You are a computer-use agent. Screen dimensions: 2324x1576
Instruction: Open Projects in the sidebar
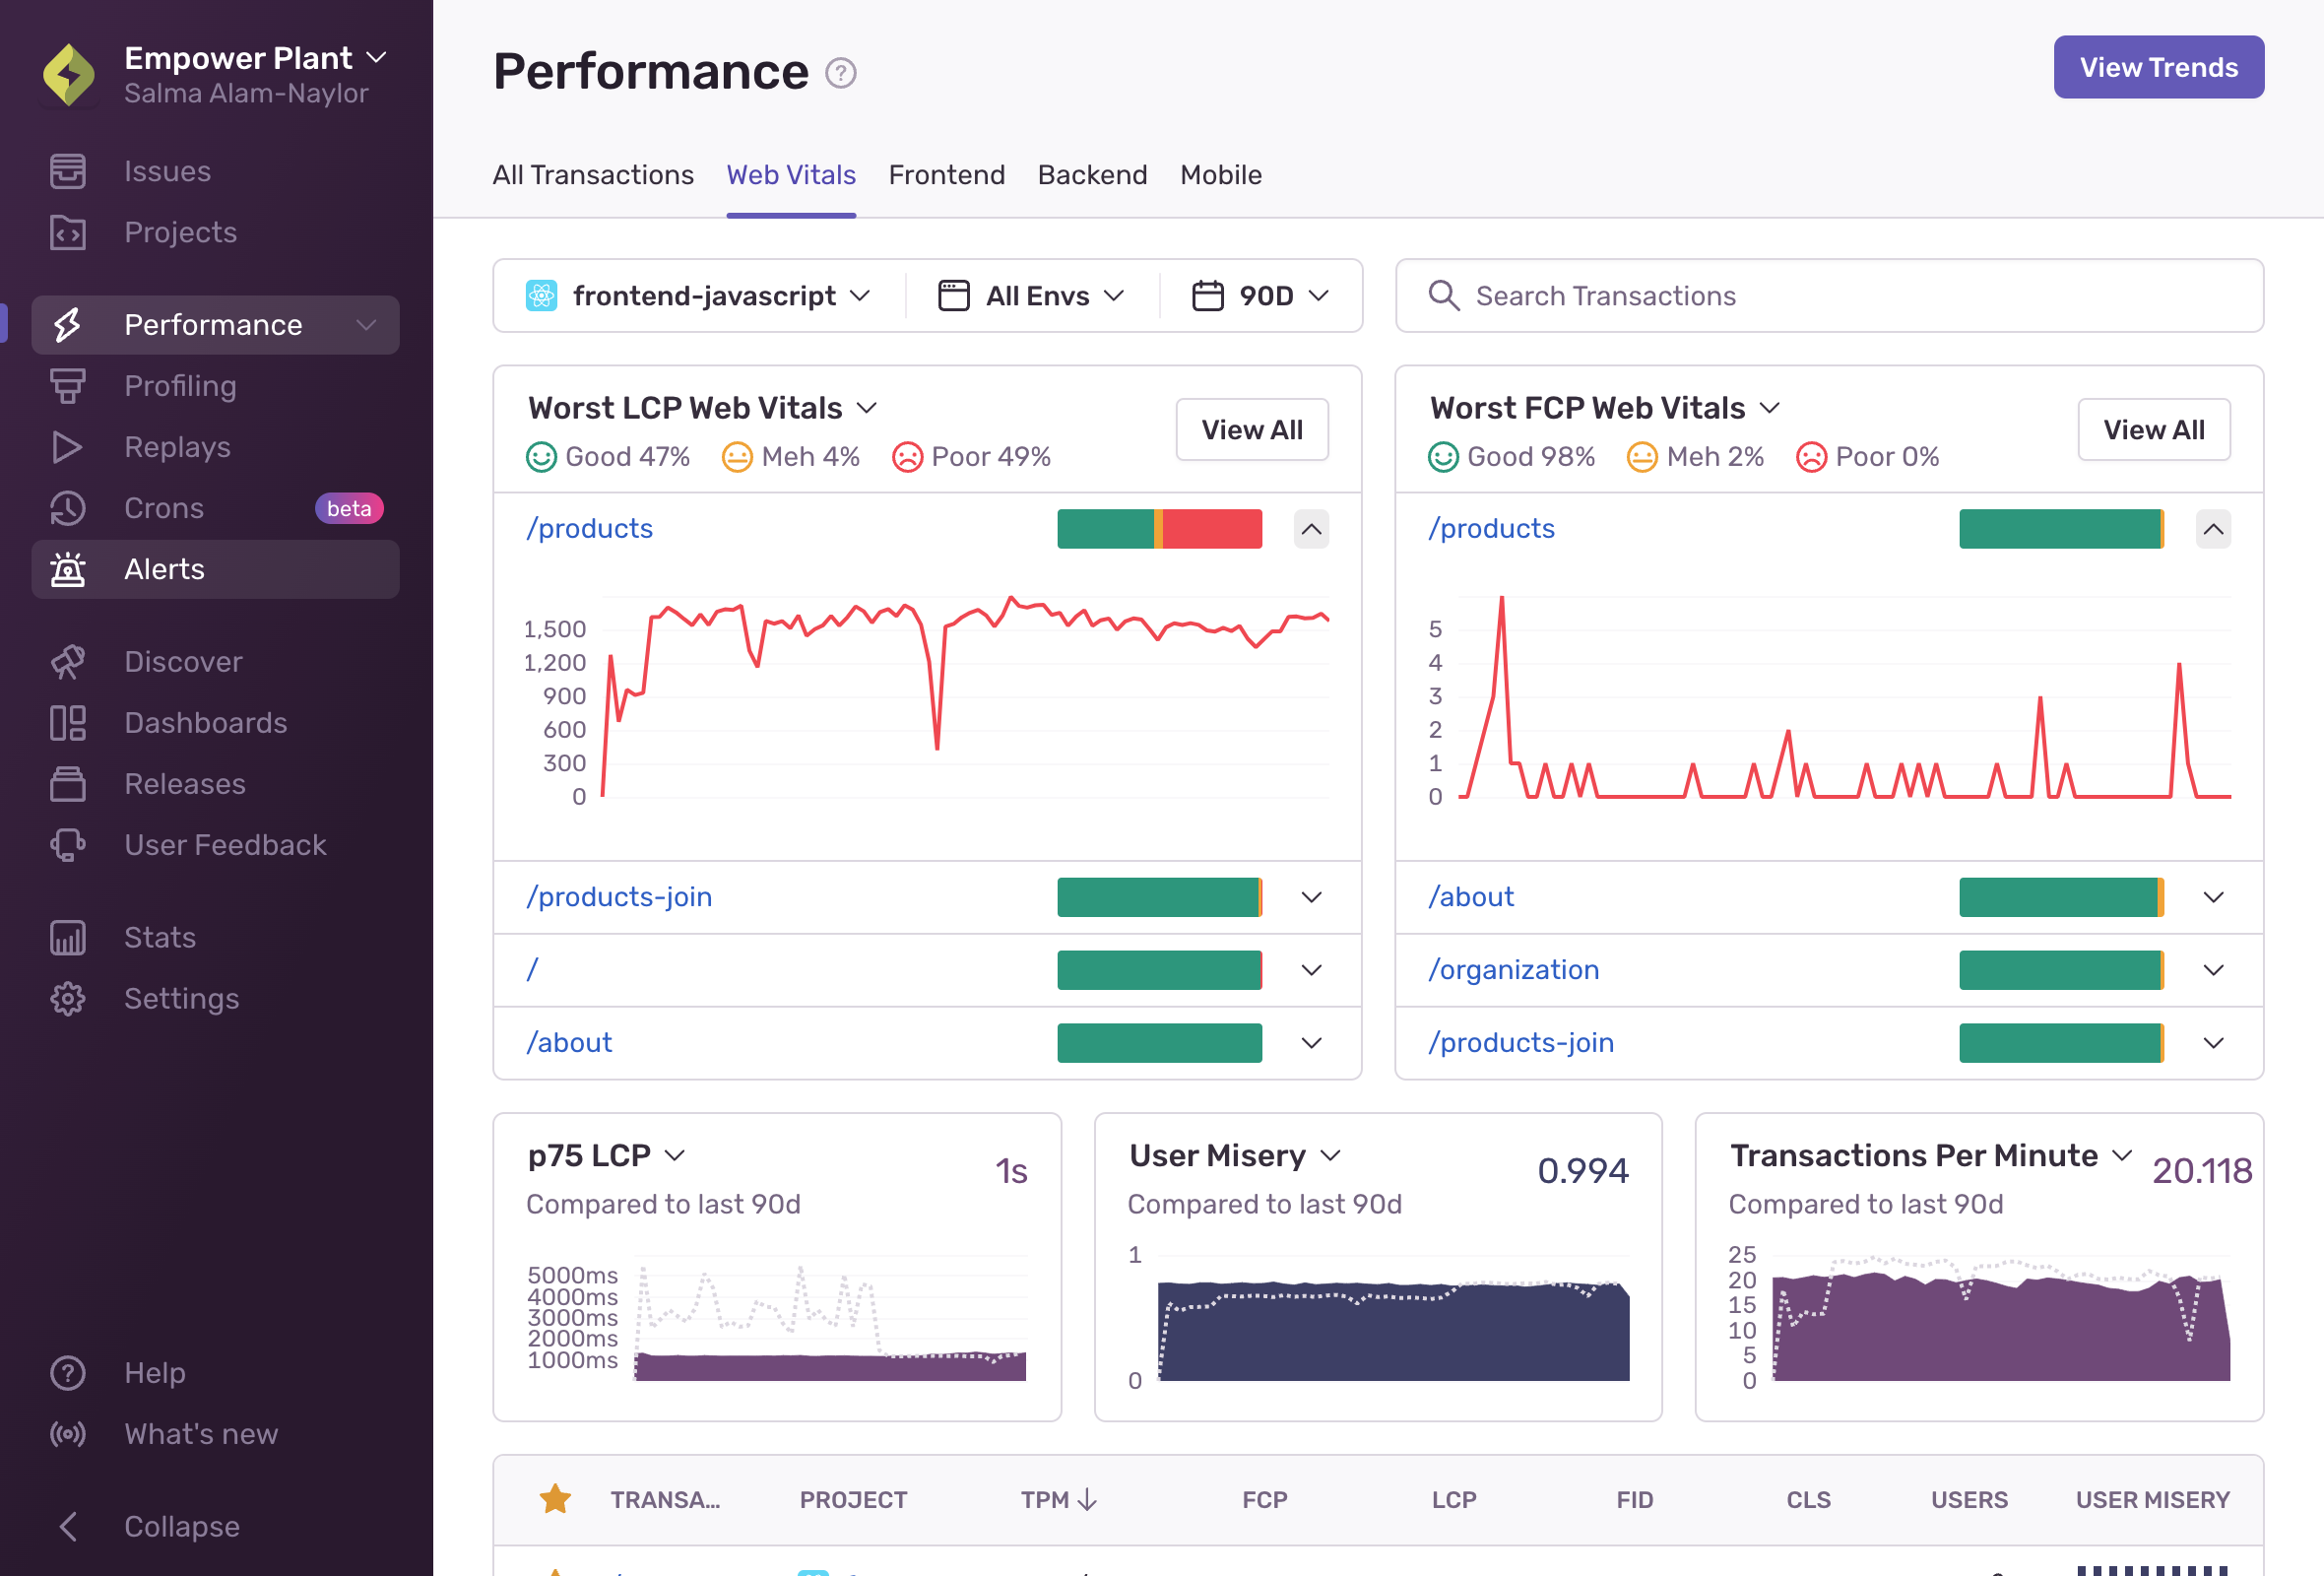(x=215, y=232)
